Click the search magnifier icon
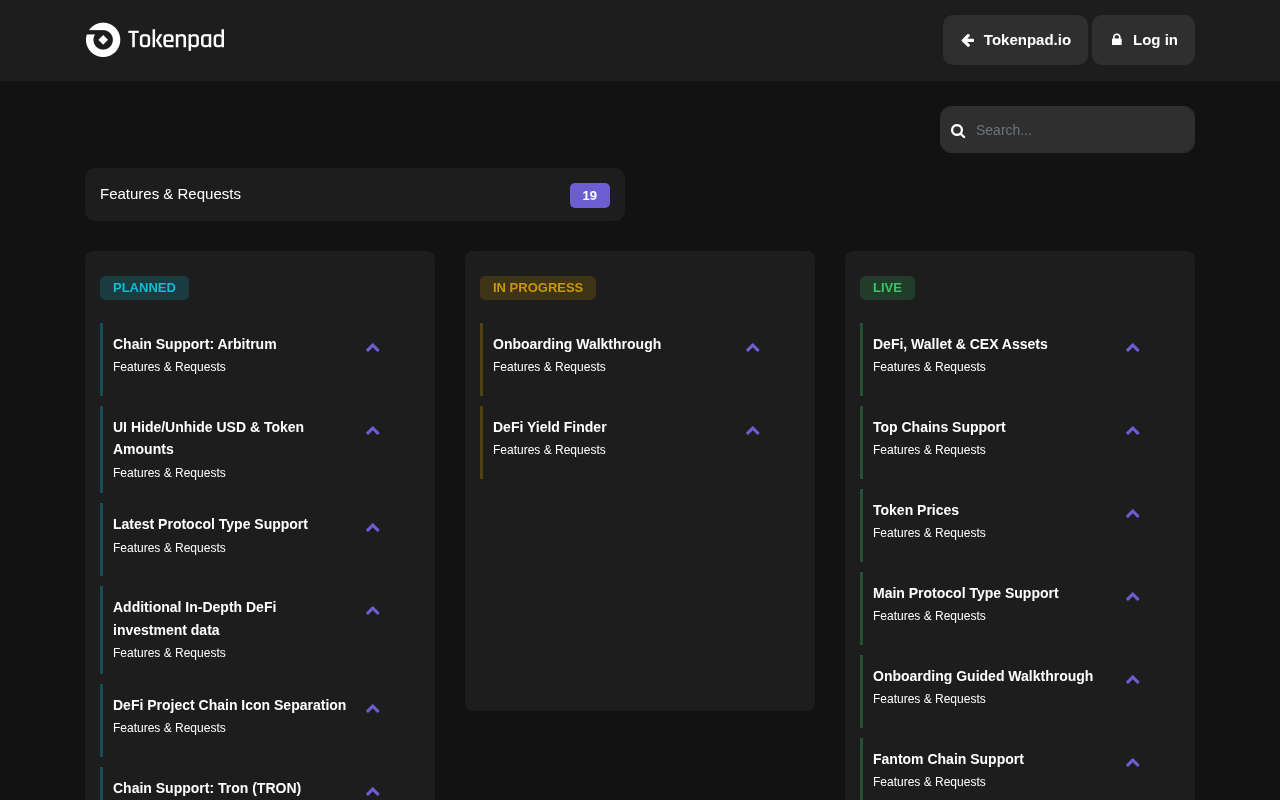Viewport: 1280px width, 800px height. point(958,131)
